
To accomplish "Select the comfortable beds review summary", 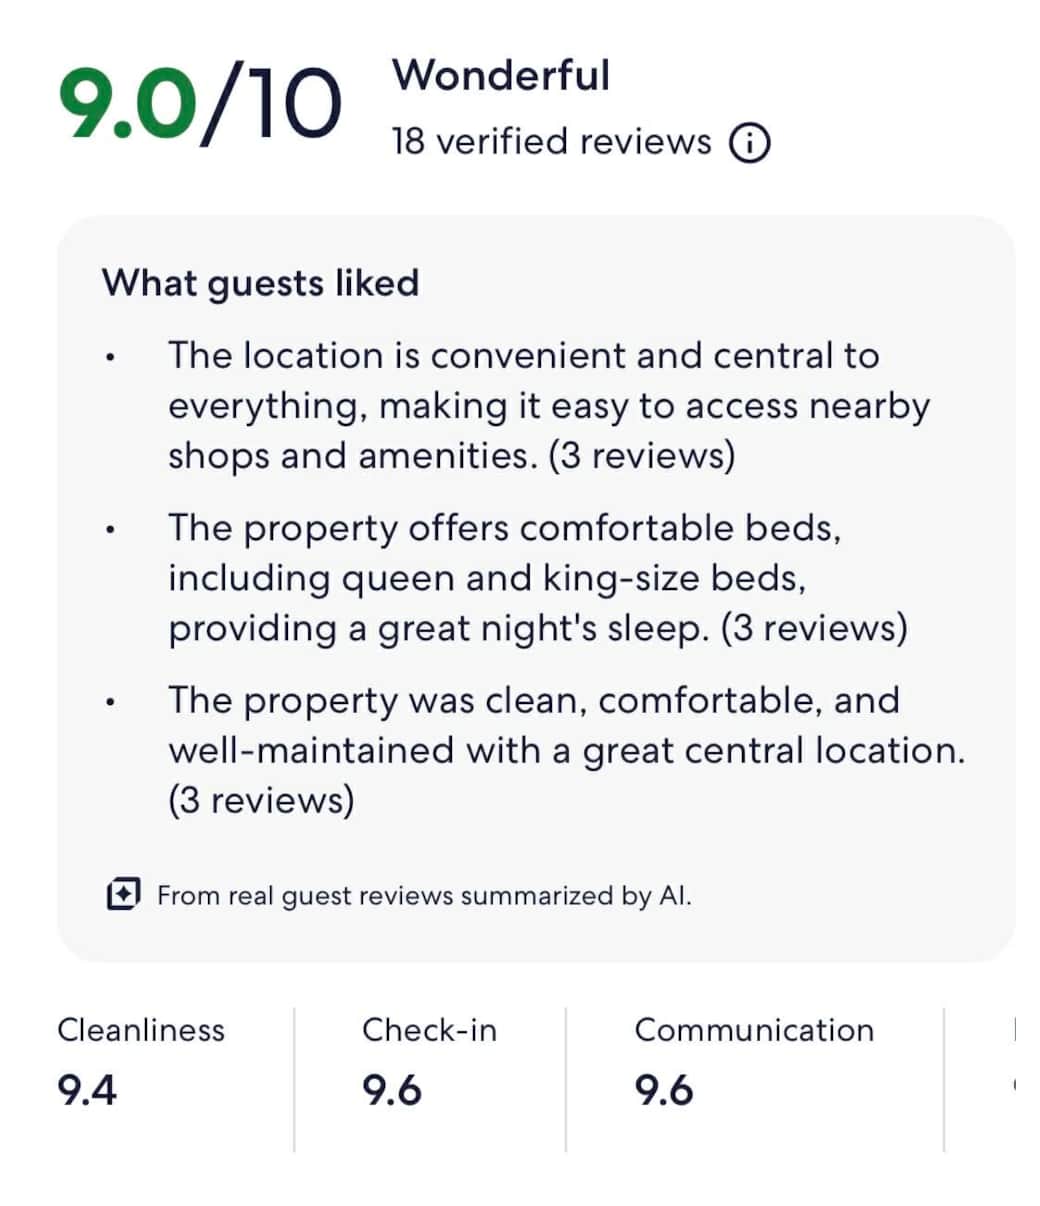I will point(536,578).
